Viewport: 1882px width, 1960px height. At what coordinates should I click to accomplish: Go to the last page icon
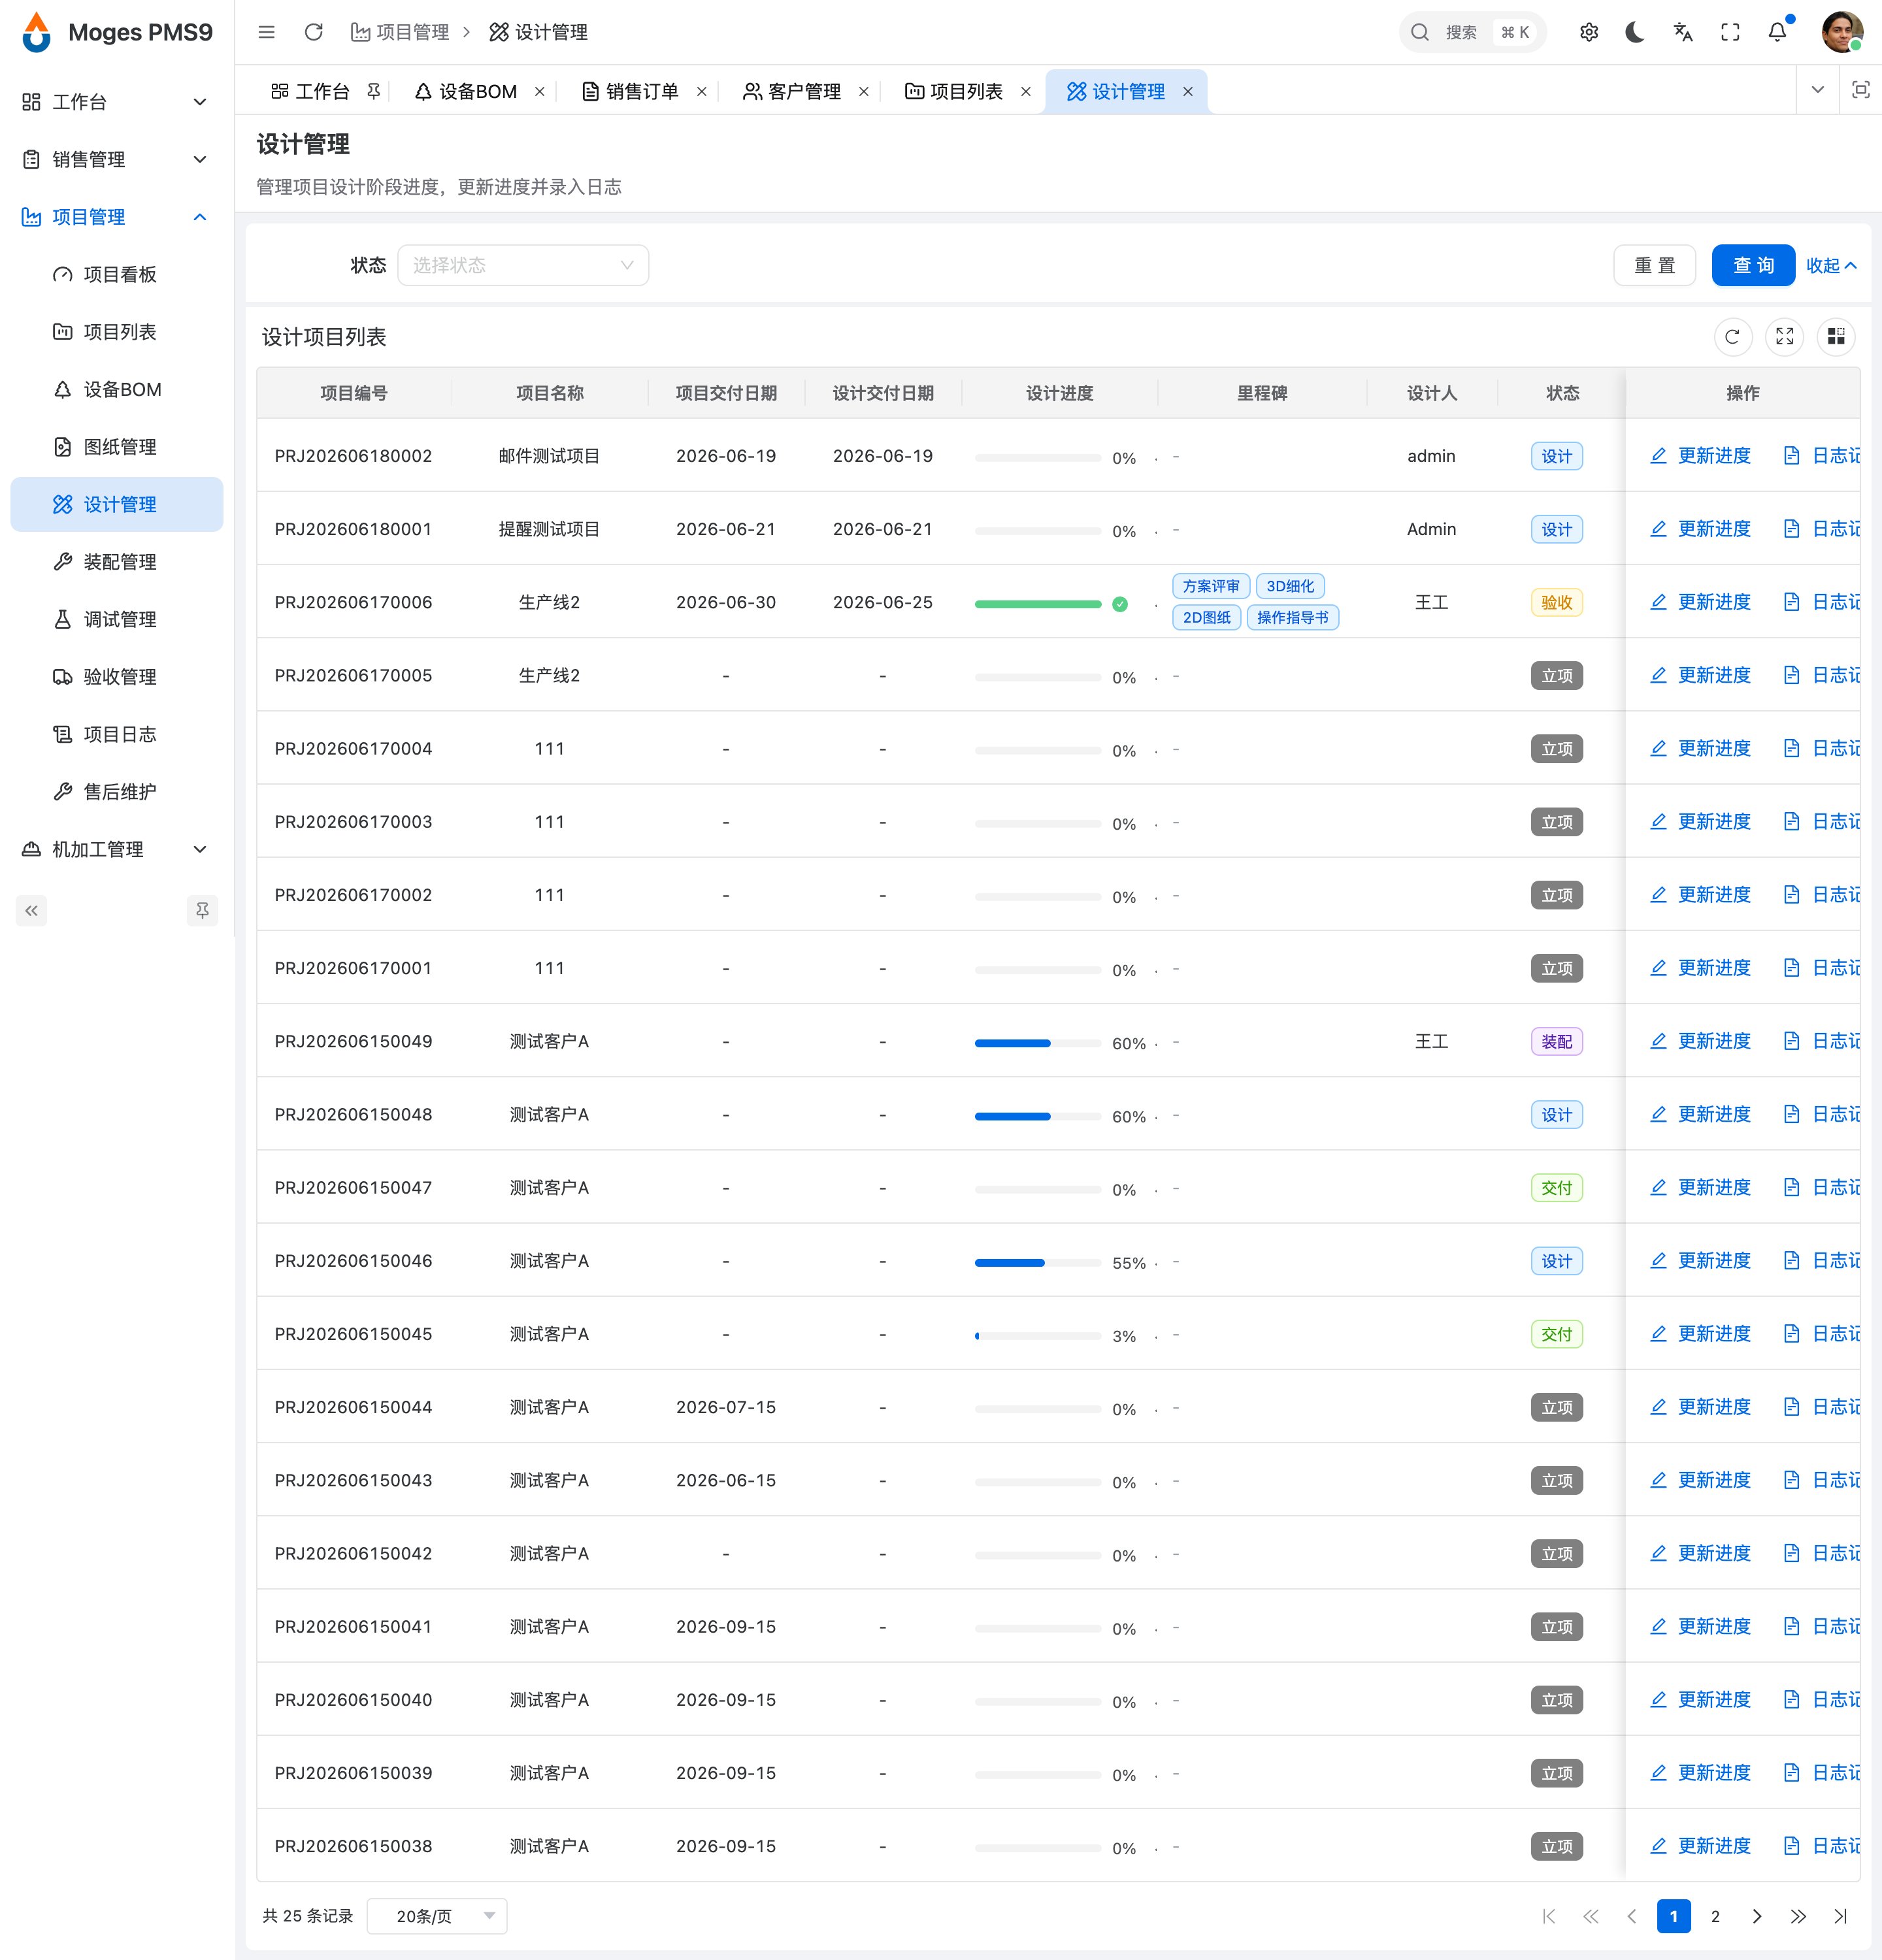[x=1840, y=1916]
